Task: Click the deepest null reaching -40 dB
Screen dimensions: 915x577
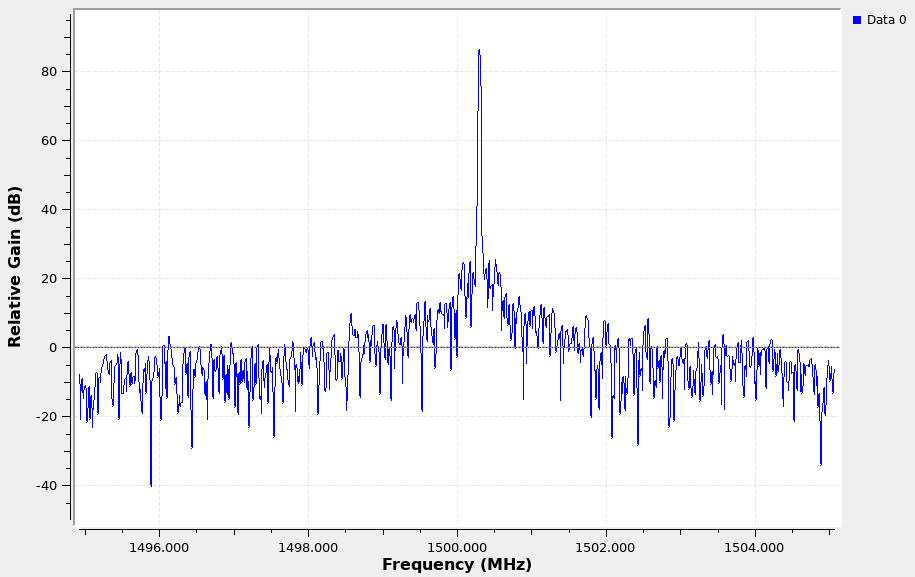Action: [151, 485]
